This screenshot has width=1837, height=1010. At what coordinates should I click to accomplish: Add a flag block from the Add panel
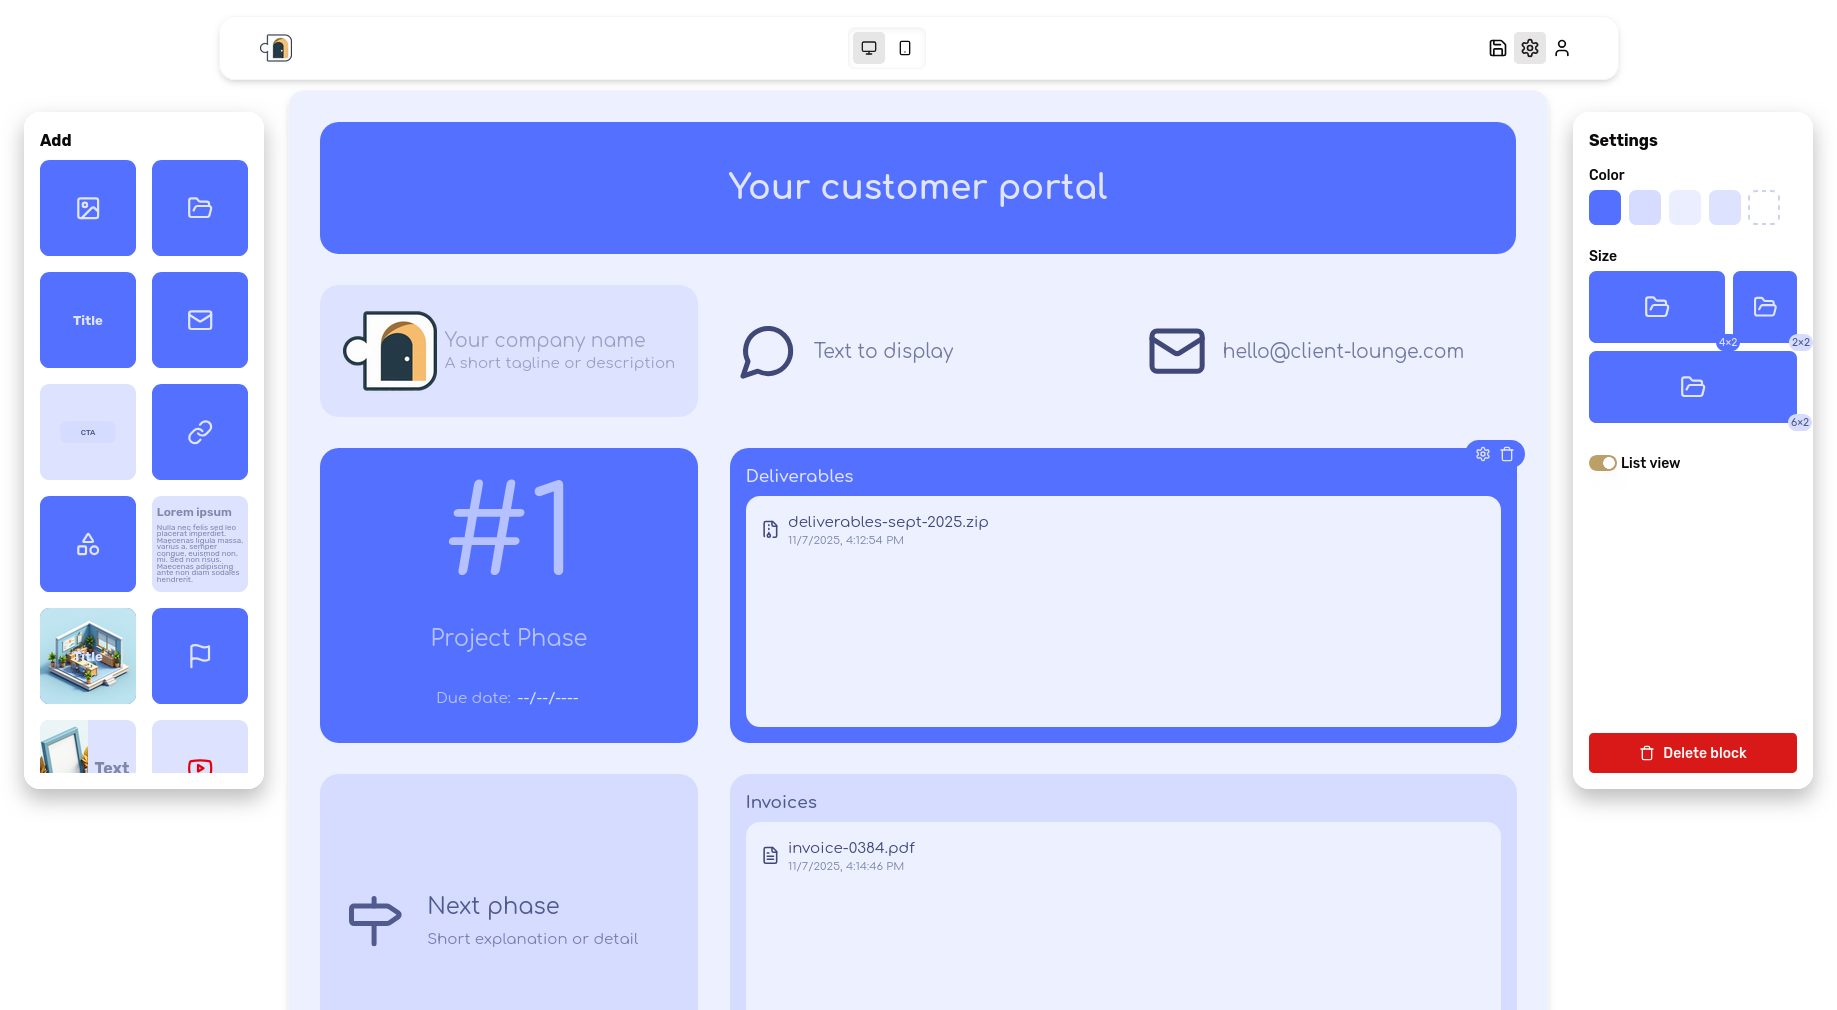click(x=200, y=656)
